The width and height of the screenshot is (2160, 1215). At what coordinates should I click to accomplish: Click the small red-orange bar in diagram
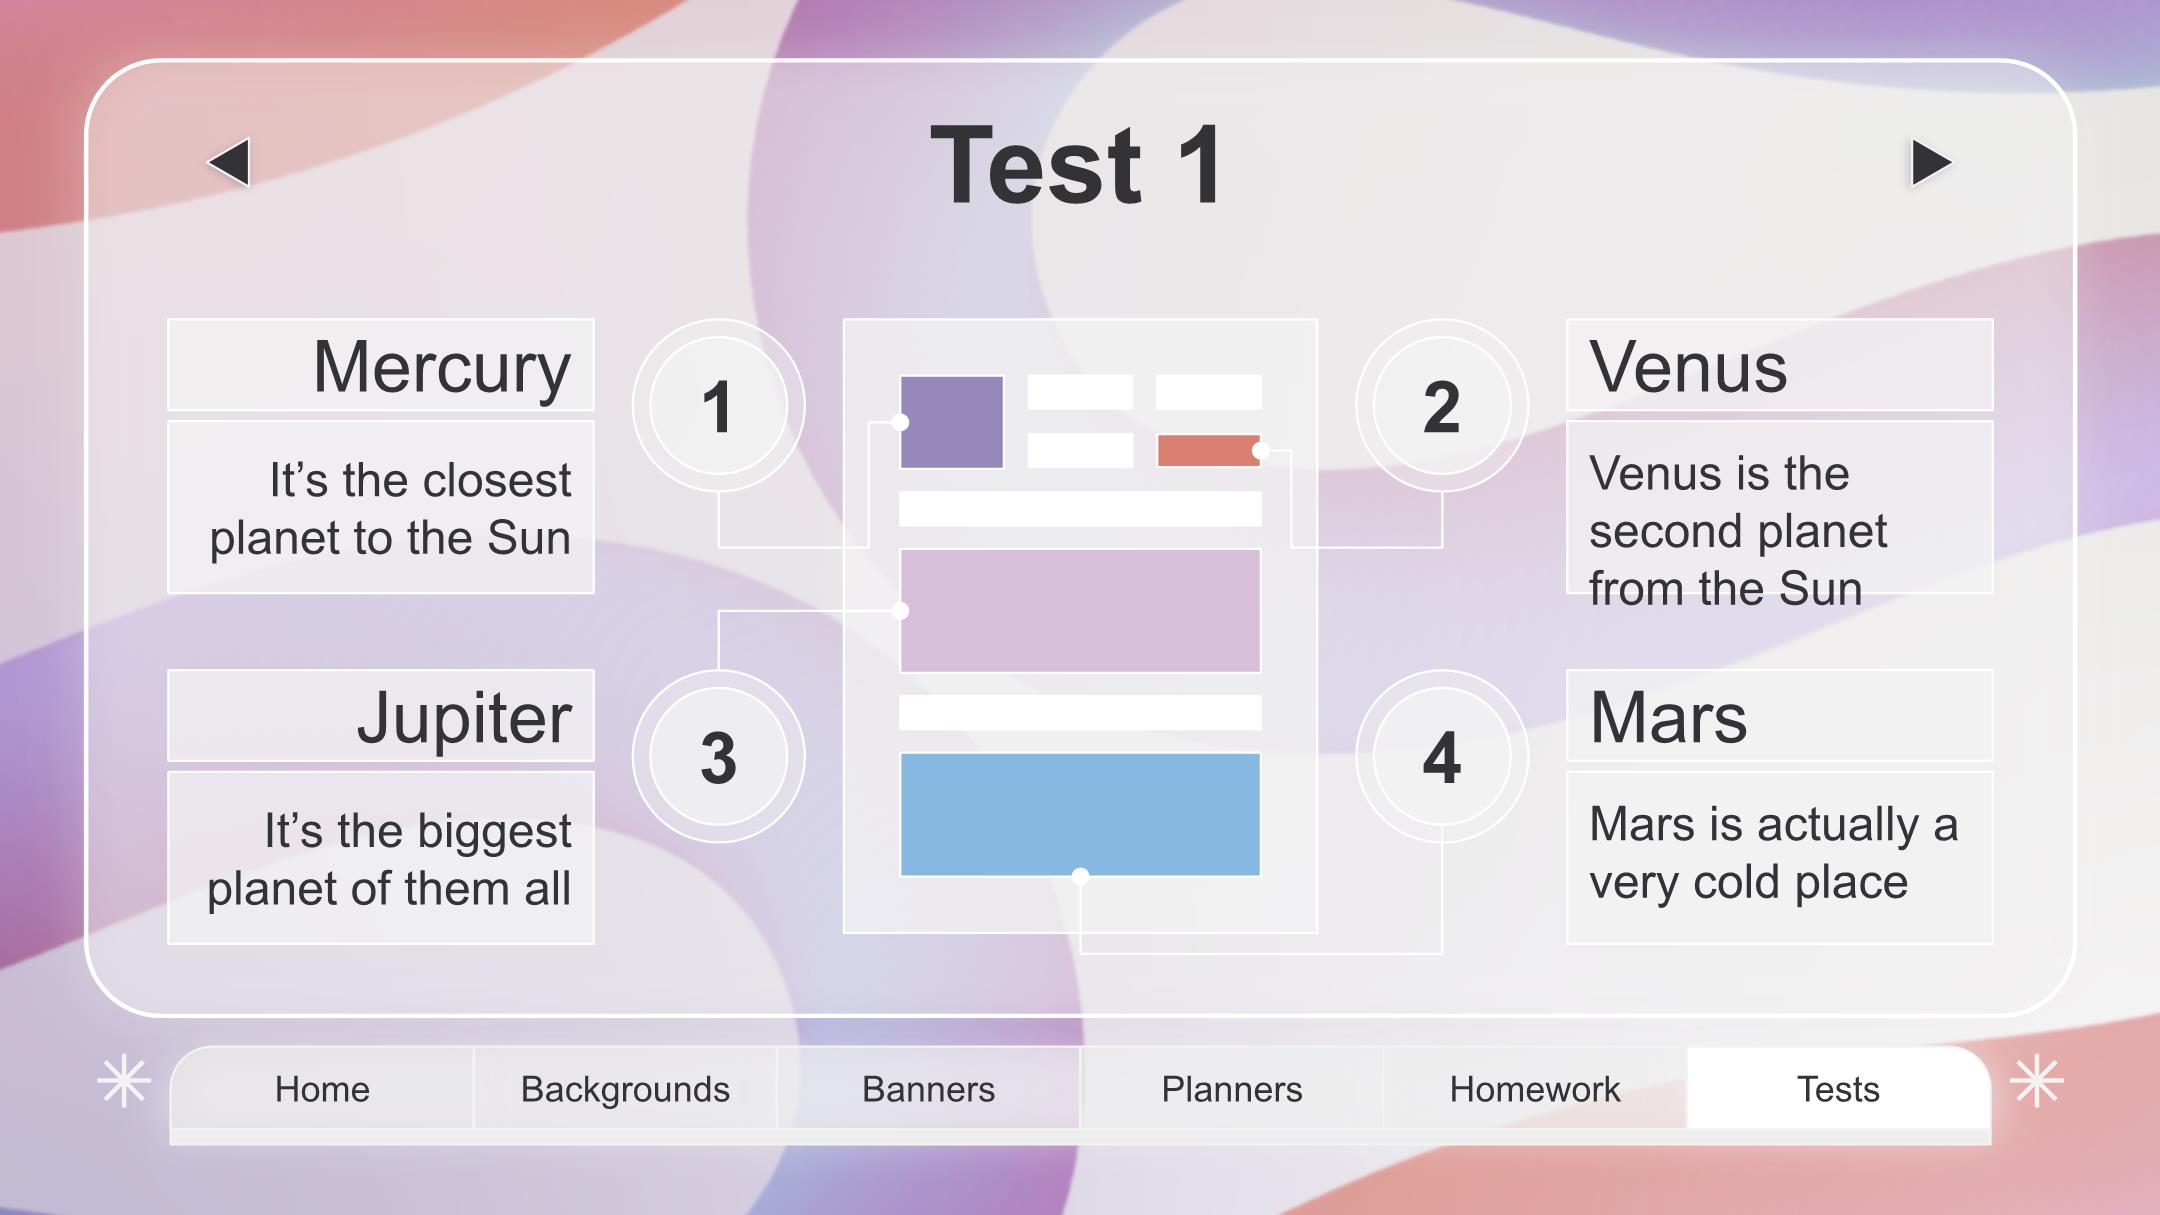point(1209,450)
